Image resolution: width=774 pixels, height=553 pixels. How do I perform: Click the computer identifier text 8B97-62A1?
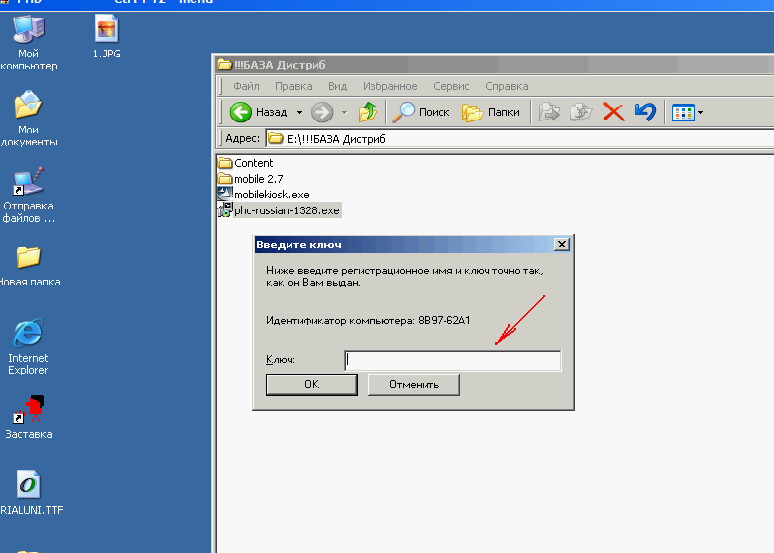(444, 320)
